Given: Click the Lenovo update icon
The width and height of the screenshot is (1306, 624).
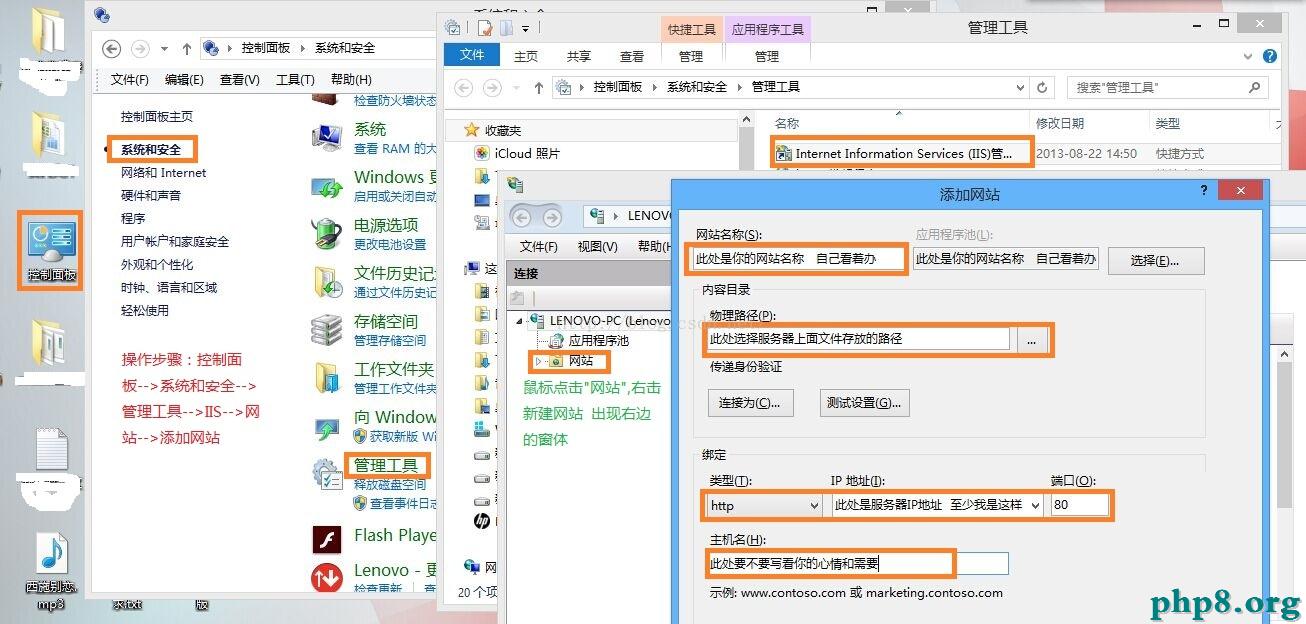Looking at the screenshot, I should (328, 578).
